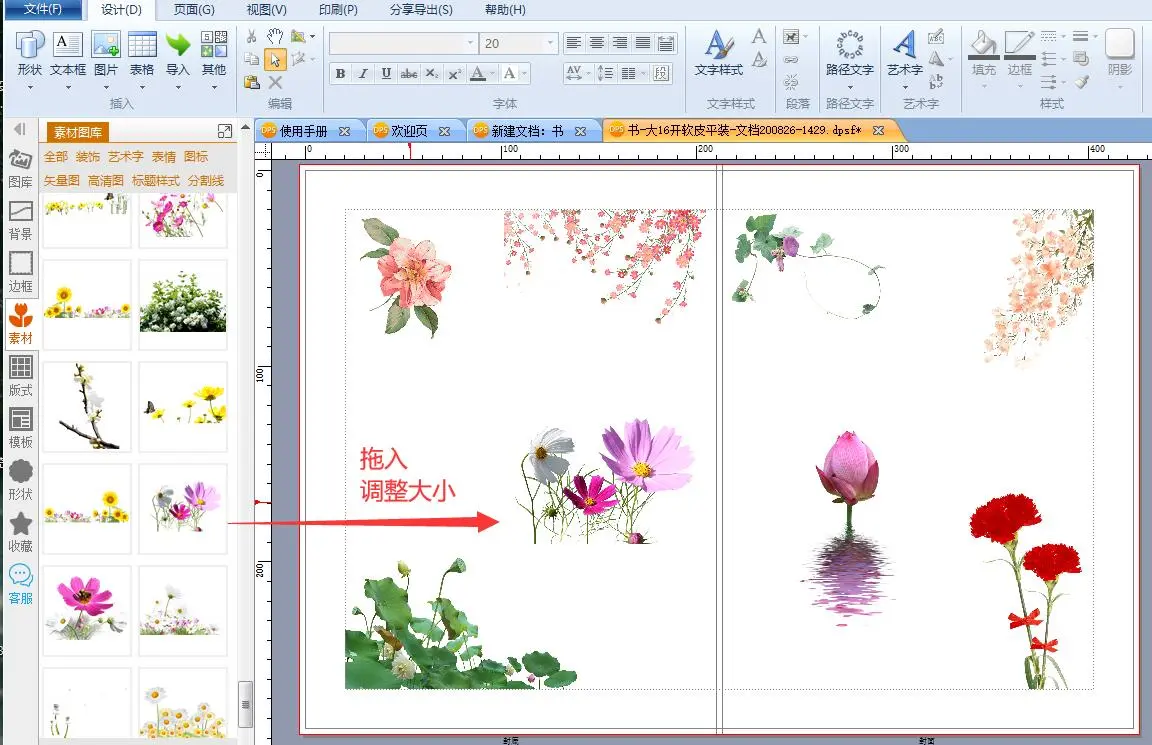1152x745 pixels.
Task: Toggle italic text formatting
Action: (x=362, y=73)
